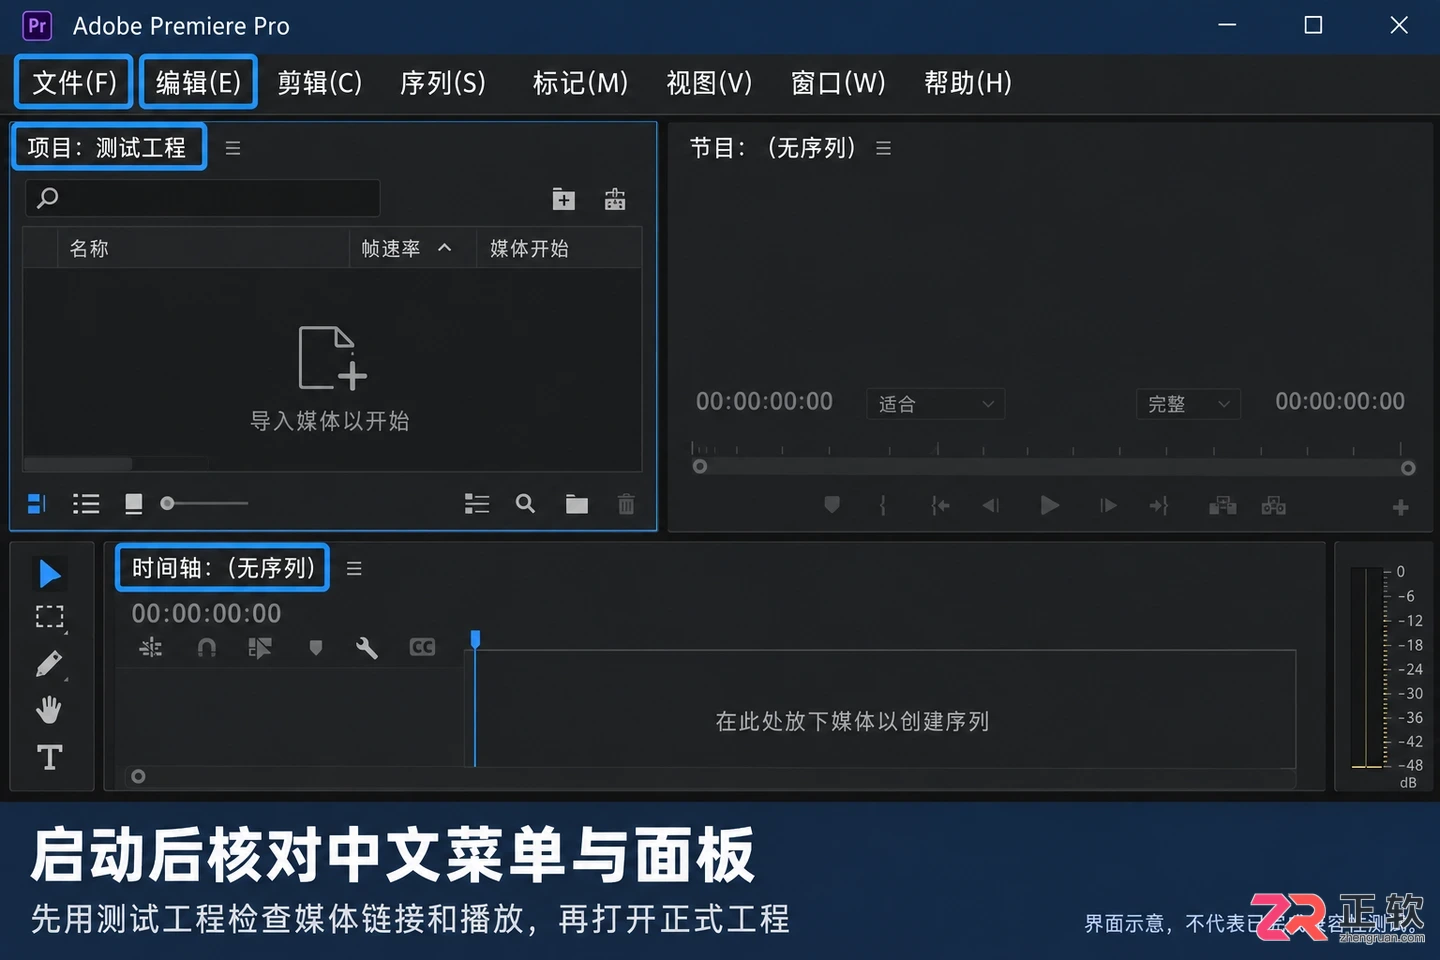Select the 项目: 测试工程 panel tab

pos(109,147)
